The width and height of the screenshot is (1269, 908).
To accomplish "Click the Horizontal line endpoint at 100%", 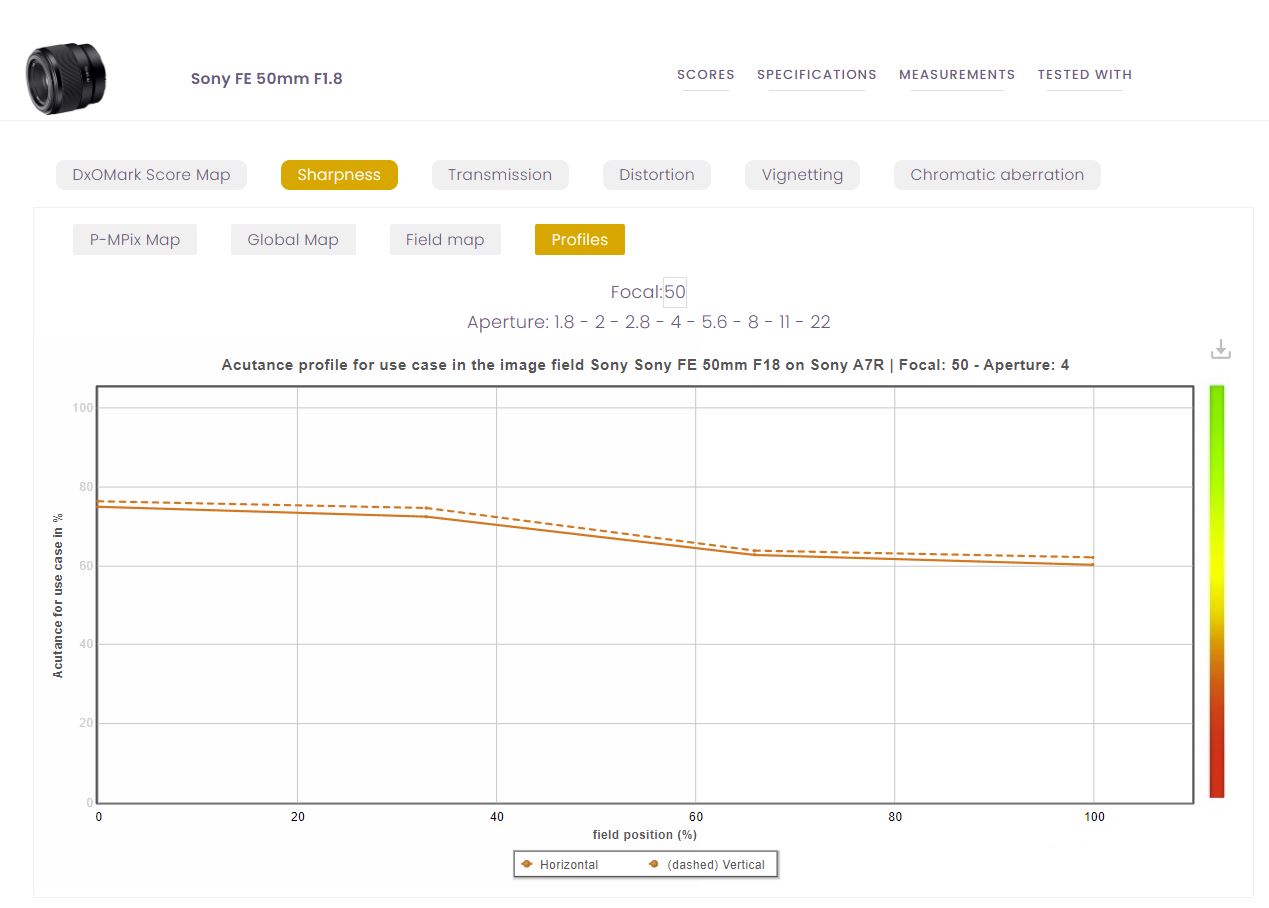I will click(x=1093, y=565).
